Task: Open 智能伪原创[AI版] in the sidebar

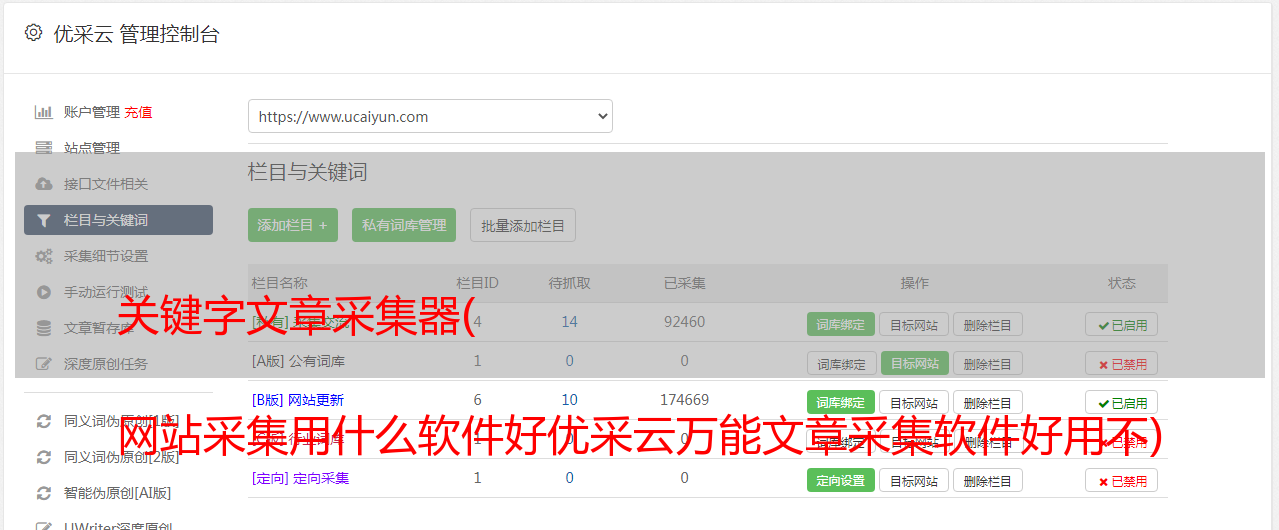Action: pyautogui.click(x=118, y=493)
